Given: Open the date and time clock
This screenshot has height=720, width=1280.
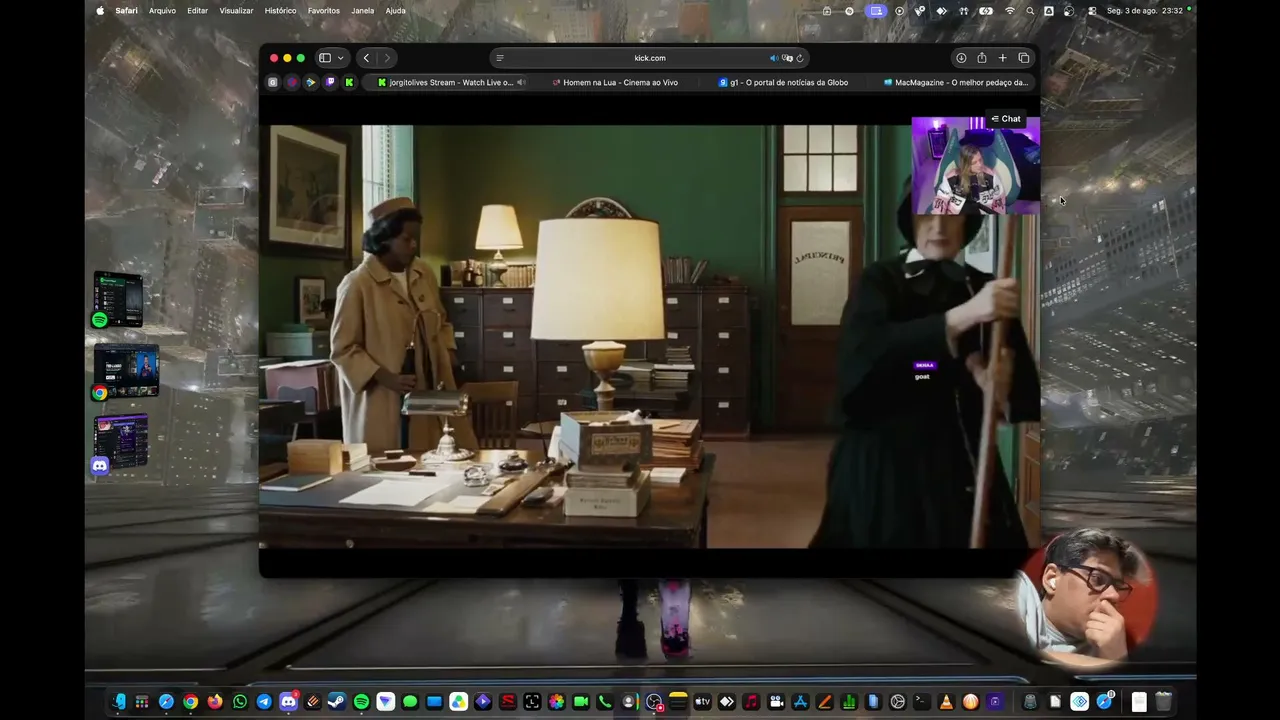Looking at the screenshot, I should (x=1145, y=11).
